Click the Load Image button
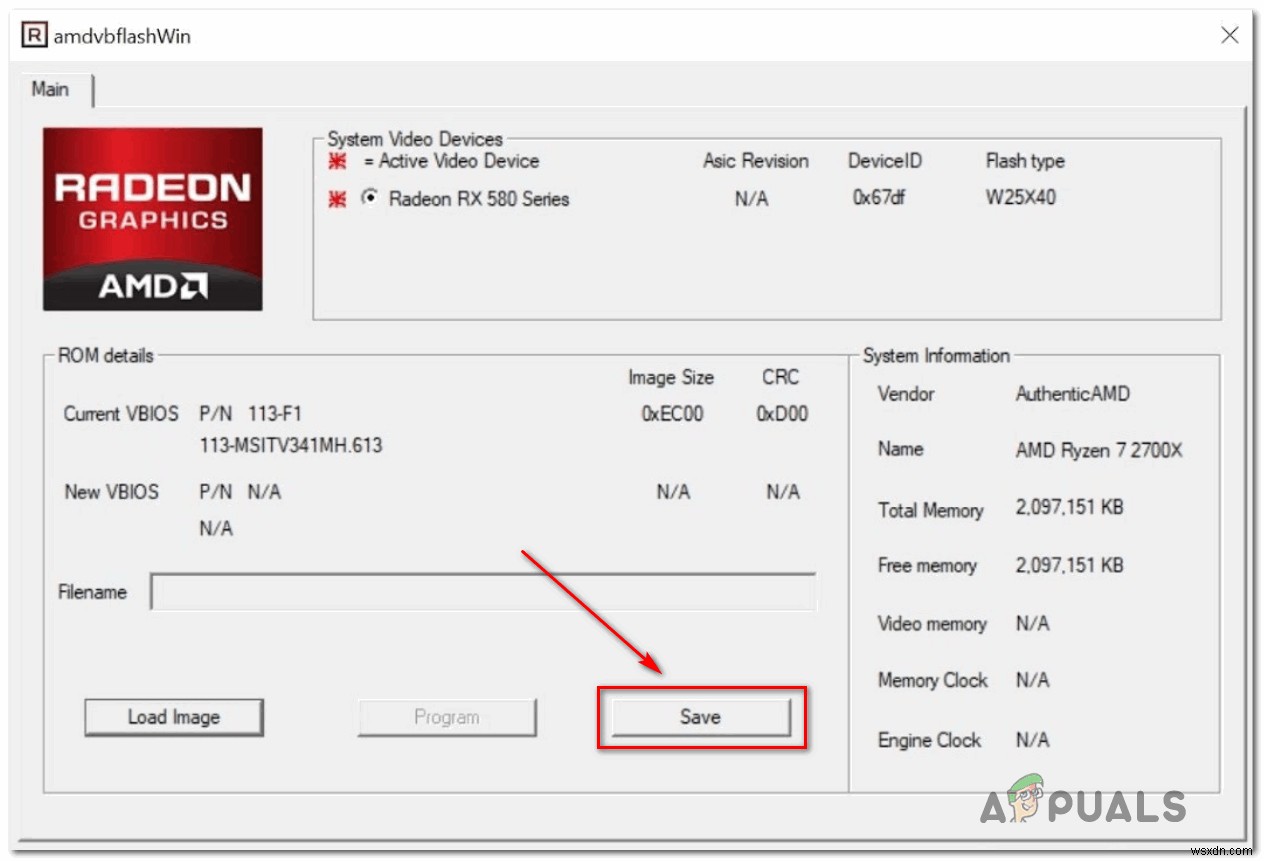Viewport: 1264px width, 861px height. pos(173,716)
